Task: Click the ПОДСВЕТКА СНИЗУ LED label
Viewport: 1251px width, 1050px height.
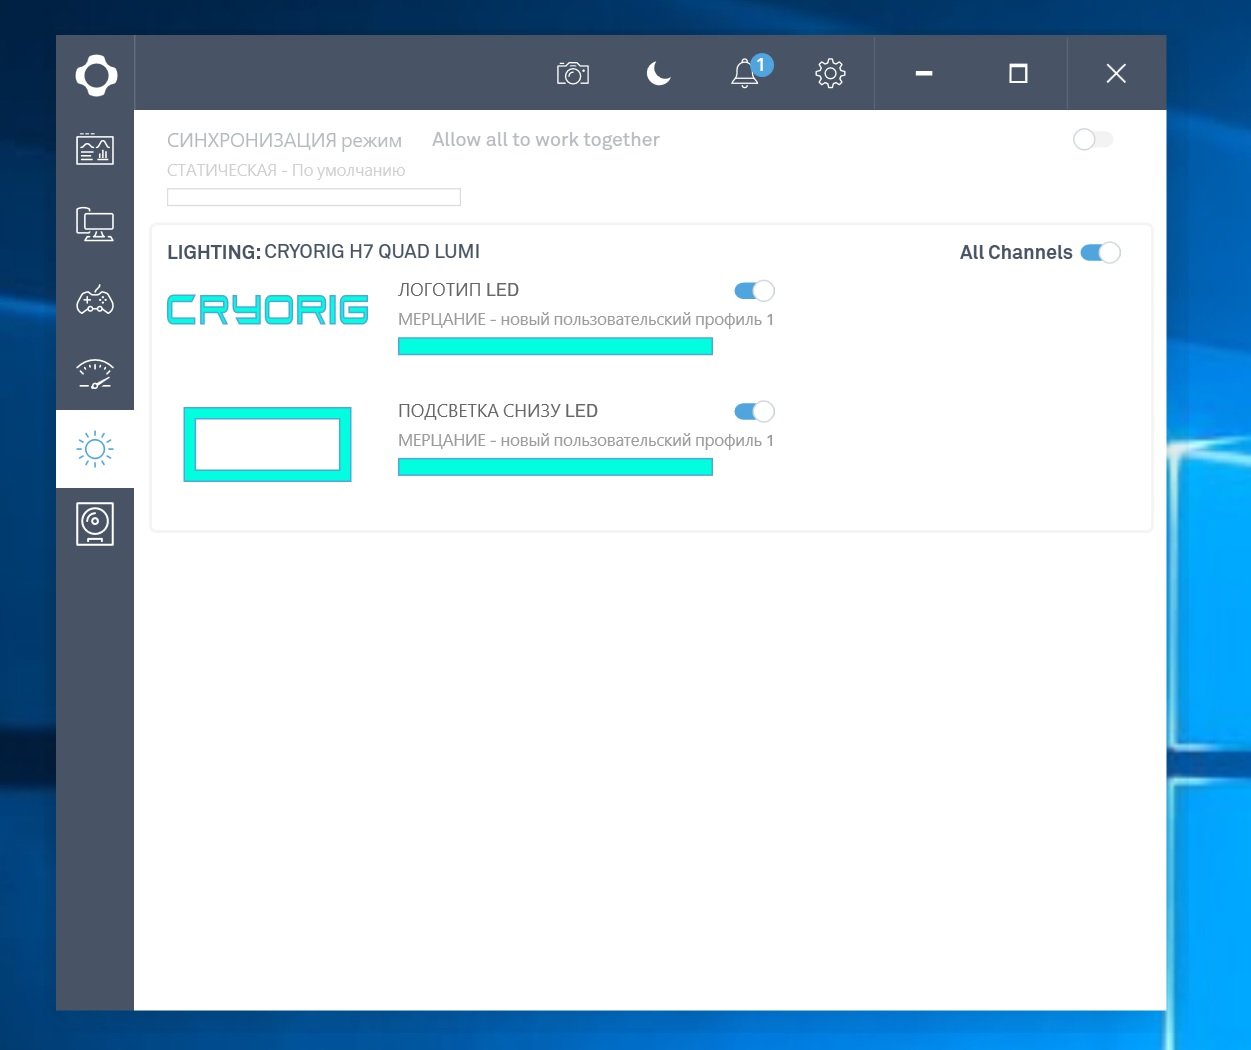Action: click(x=498, y=411)
